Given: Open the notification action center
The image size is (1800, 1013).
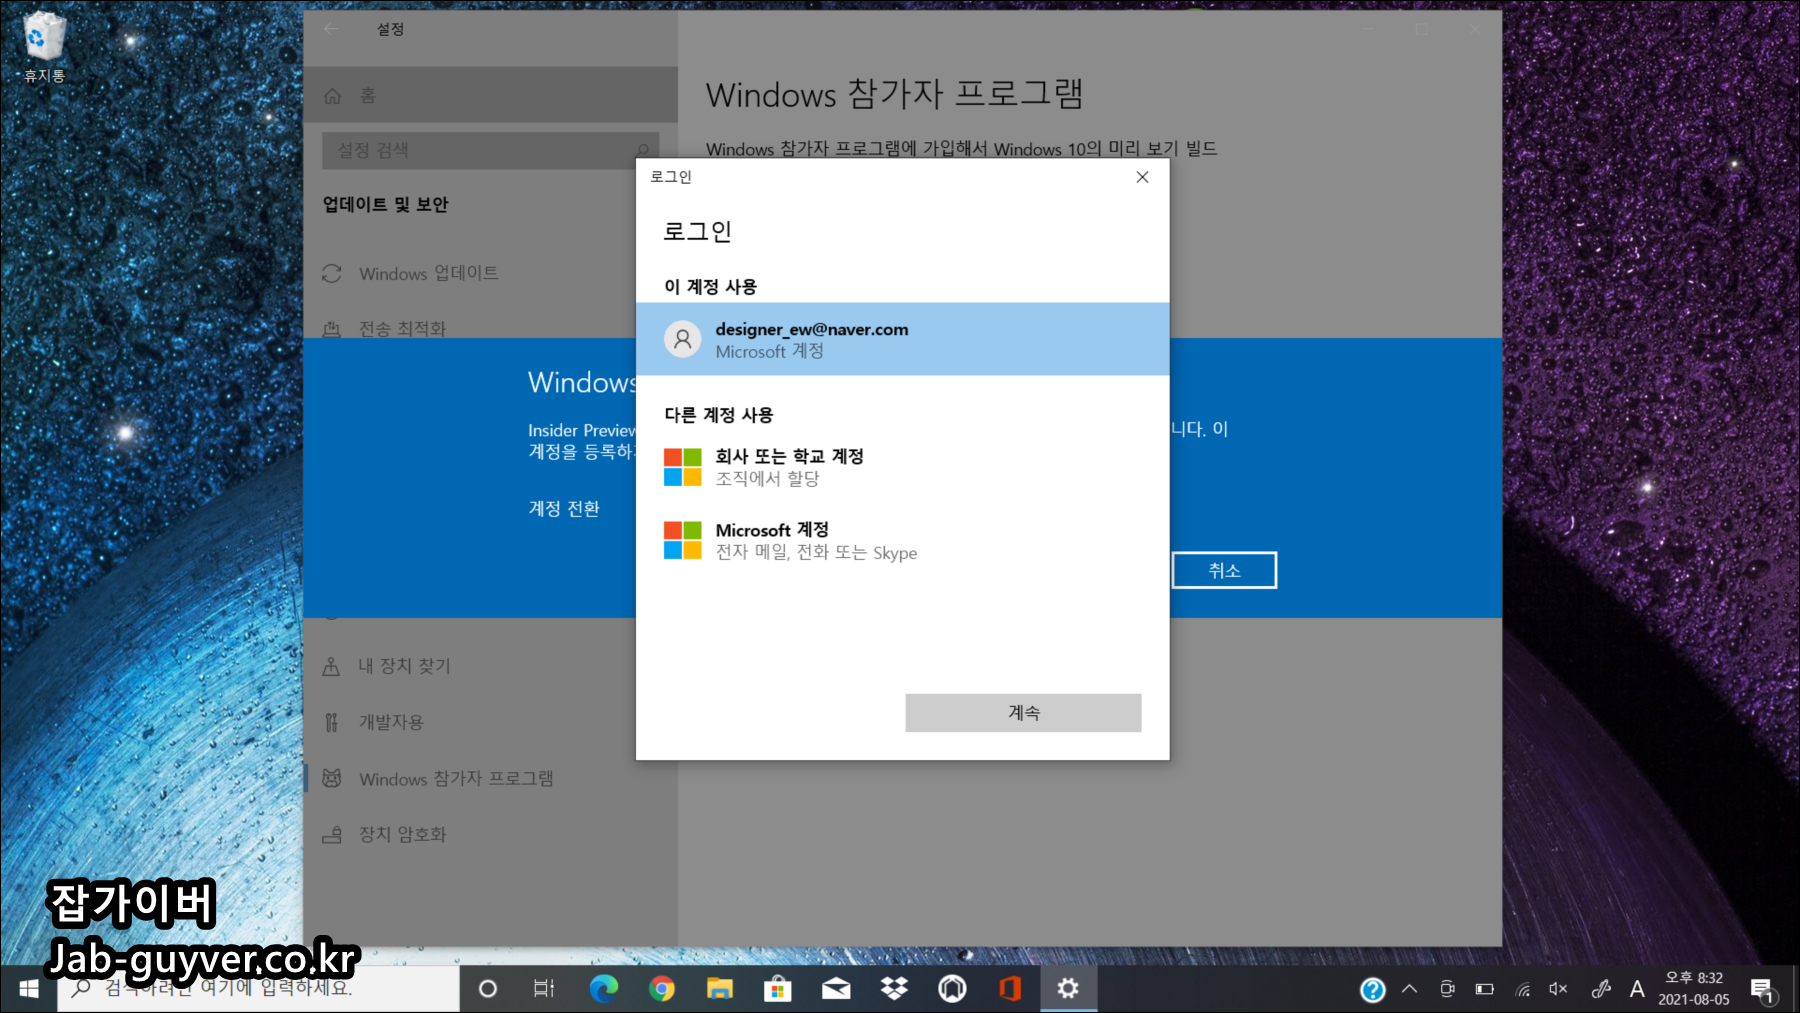Looking at the screenshot, I should point(1762,989).
